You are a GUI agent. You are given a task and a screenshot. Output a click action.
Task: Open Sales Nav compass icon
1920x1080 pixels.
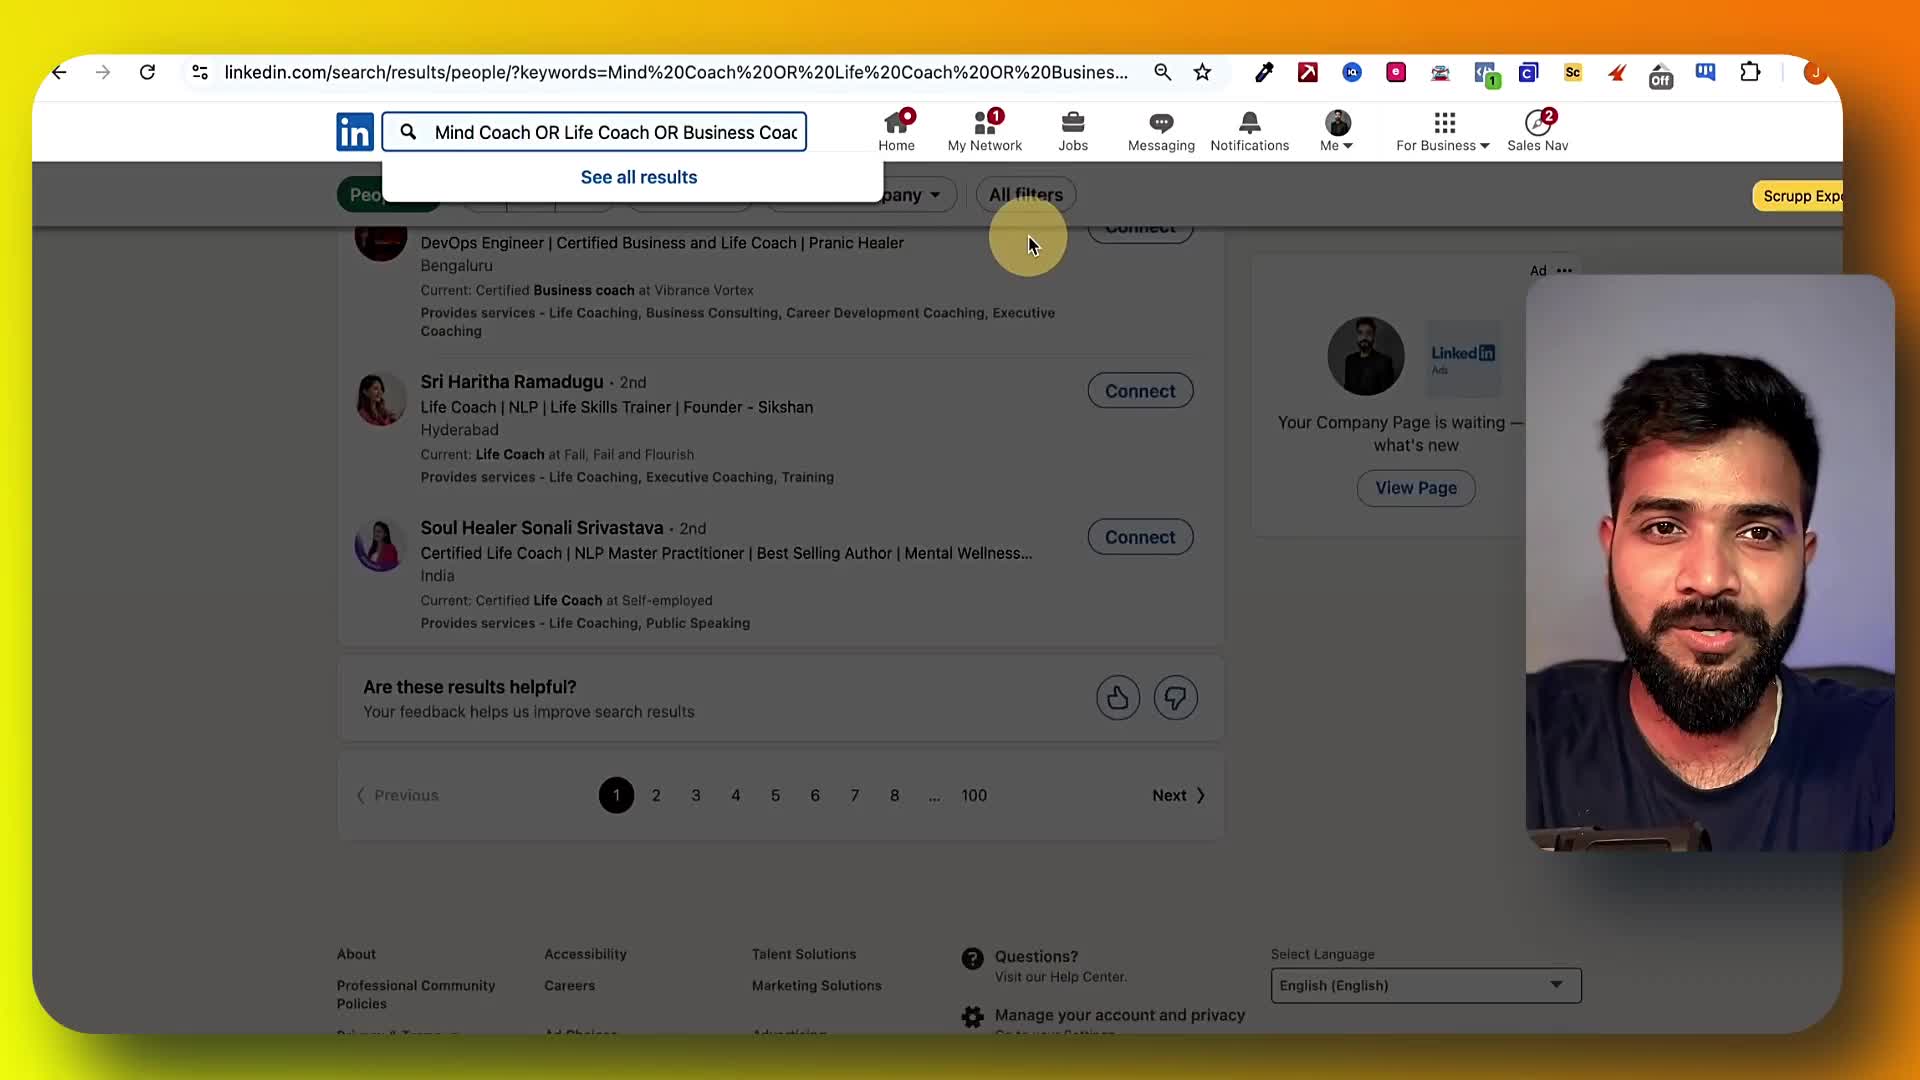tap(1537, 124)
